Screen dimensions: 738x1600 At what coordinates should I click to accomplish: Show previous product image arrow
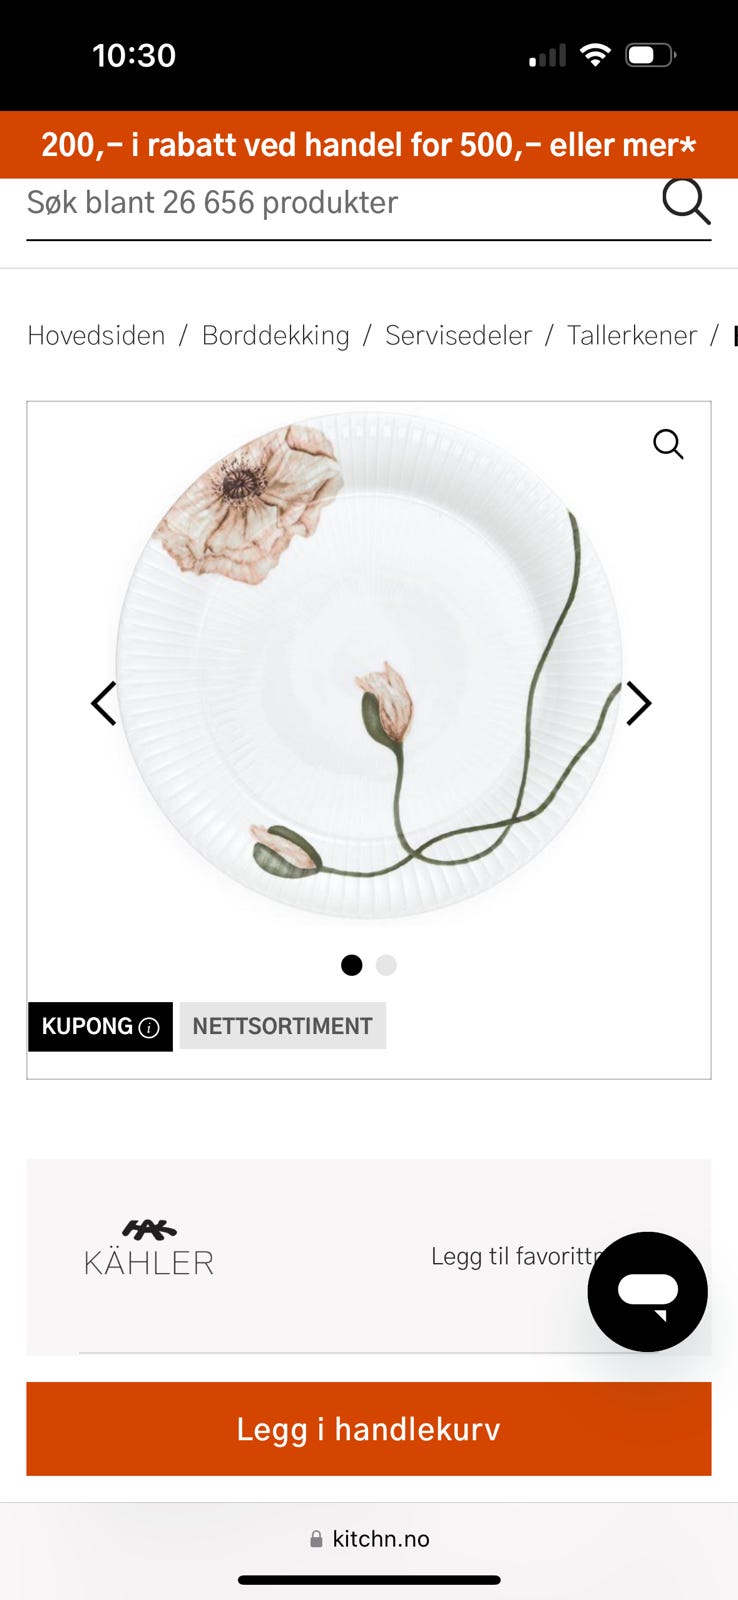coord(104,703)
